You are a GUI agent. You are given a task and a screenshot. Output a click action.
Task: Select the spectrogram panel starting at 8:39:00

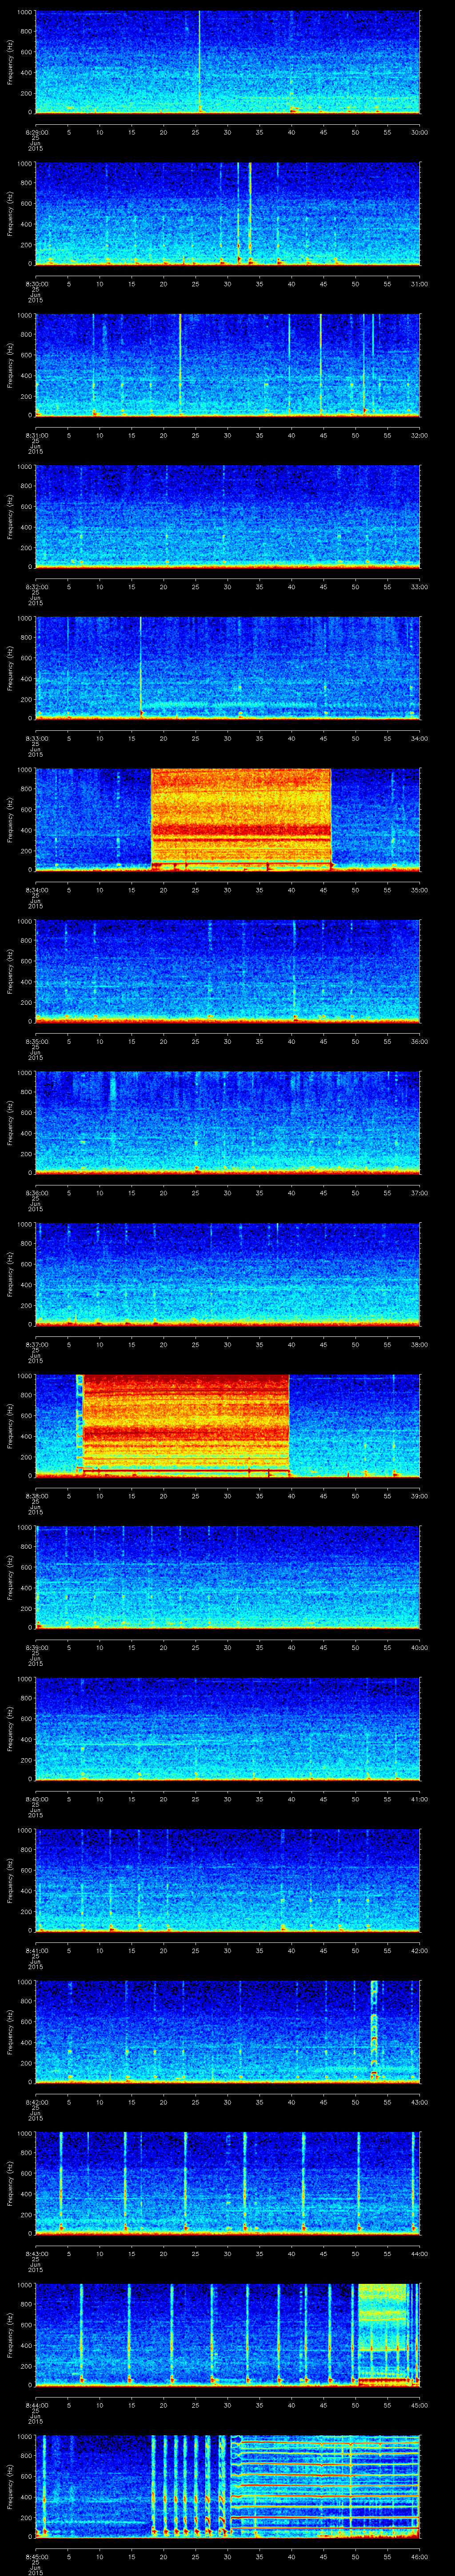pos(228,1577)
